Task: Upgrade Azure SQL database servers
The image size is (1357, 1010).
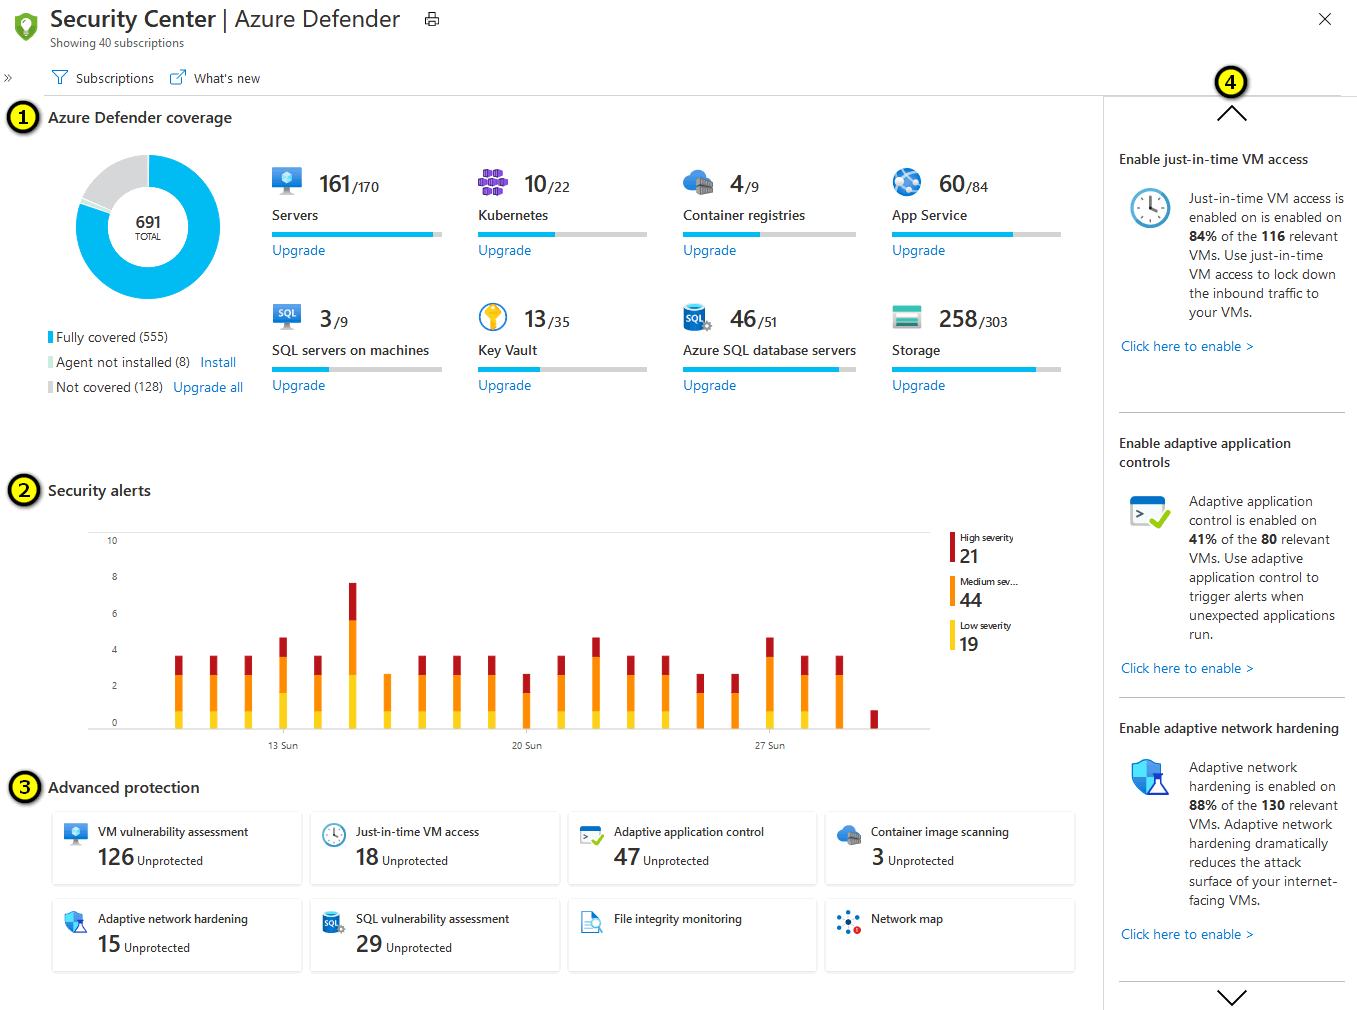Action: 710,385
